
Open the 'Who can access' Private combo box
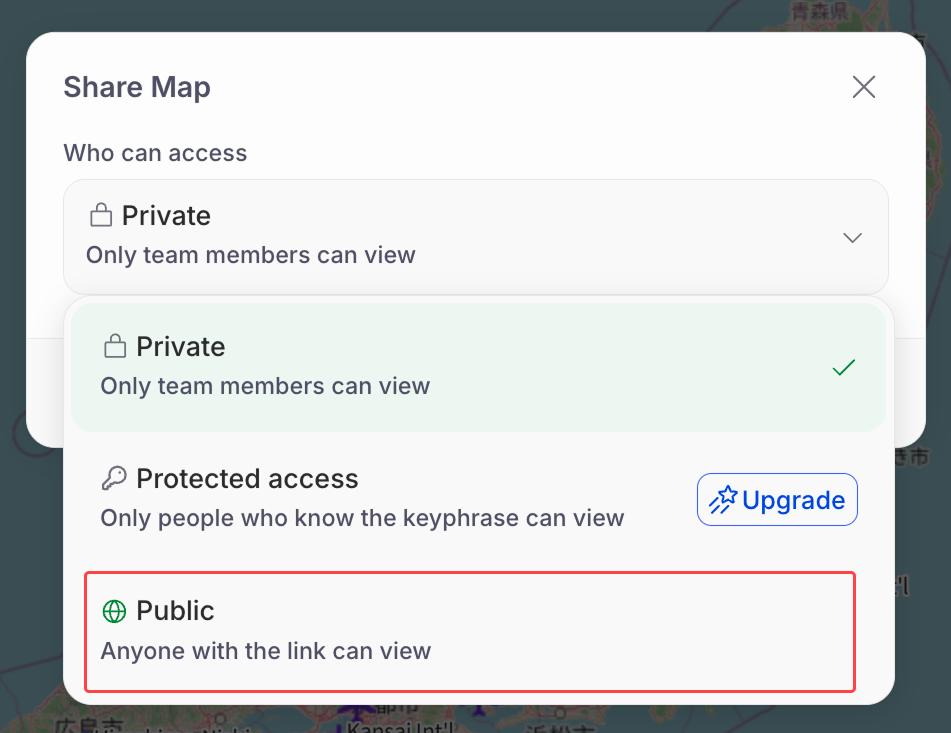click(476, 237)
